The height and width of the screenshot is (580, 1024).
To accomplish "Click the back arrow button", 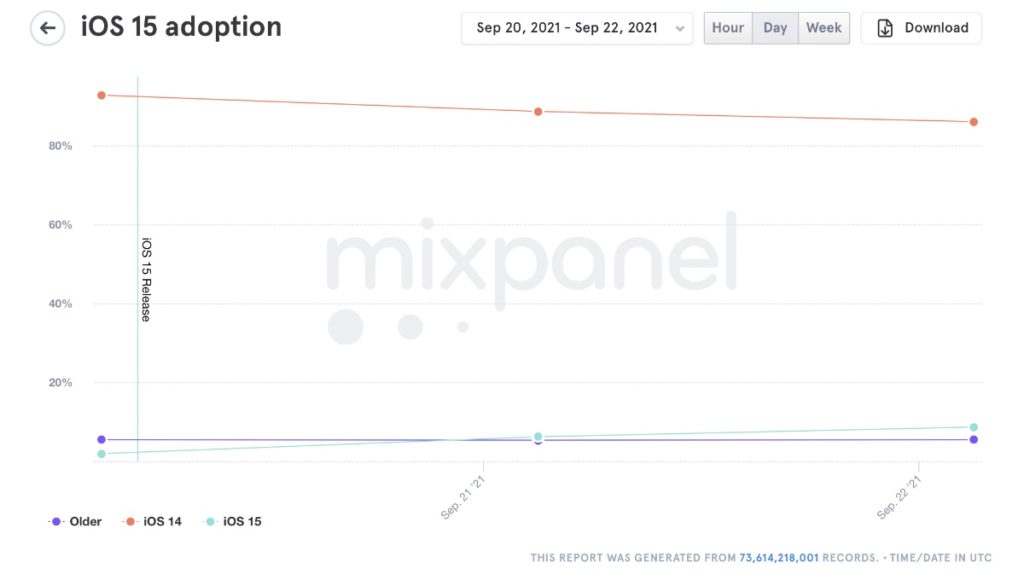I will pyautogui.click(x=47, y=28).
